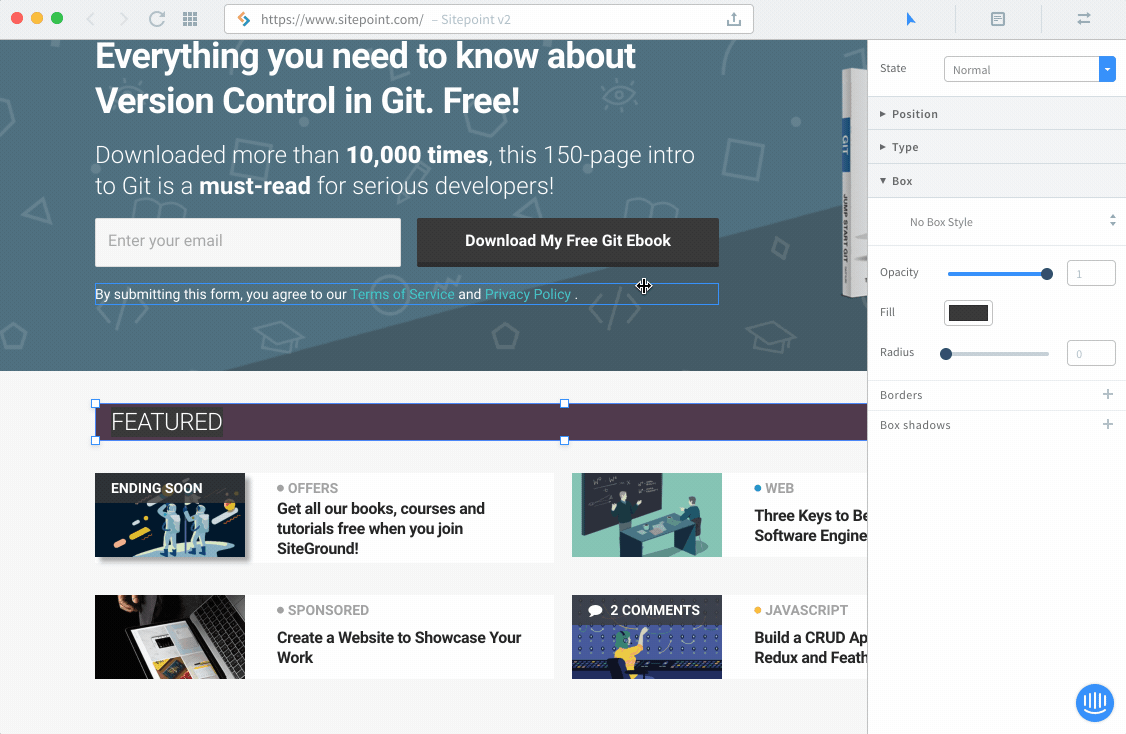The height and width of the screenshot is (734, 1126).
Task: Open Create a Website to Showcase article
Action: point(399,647)
